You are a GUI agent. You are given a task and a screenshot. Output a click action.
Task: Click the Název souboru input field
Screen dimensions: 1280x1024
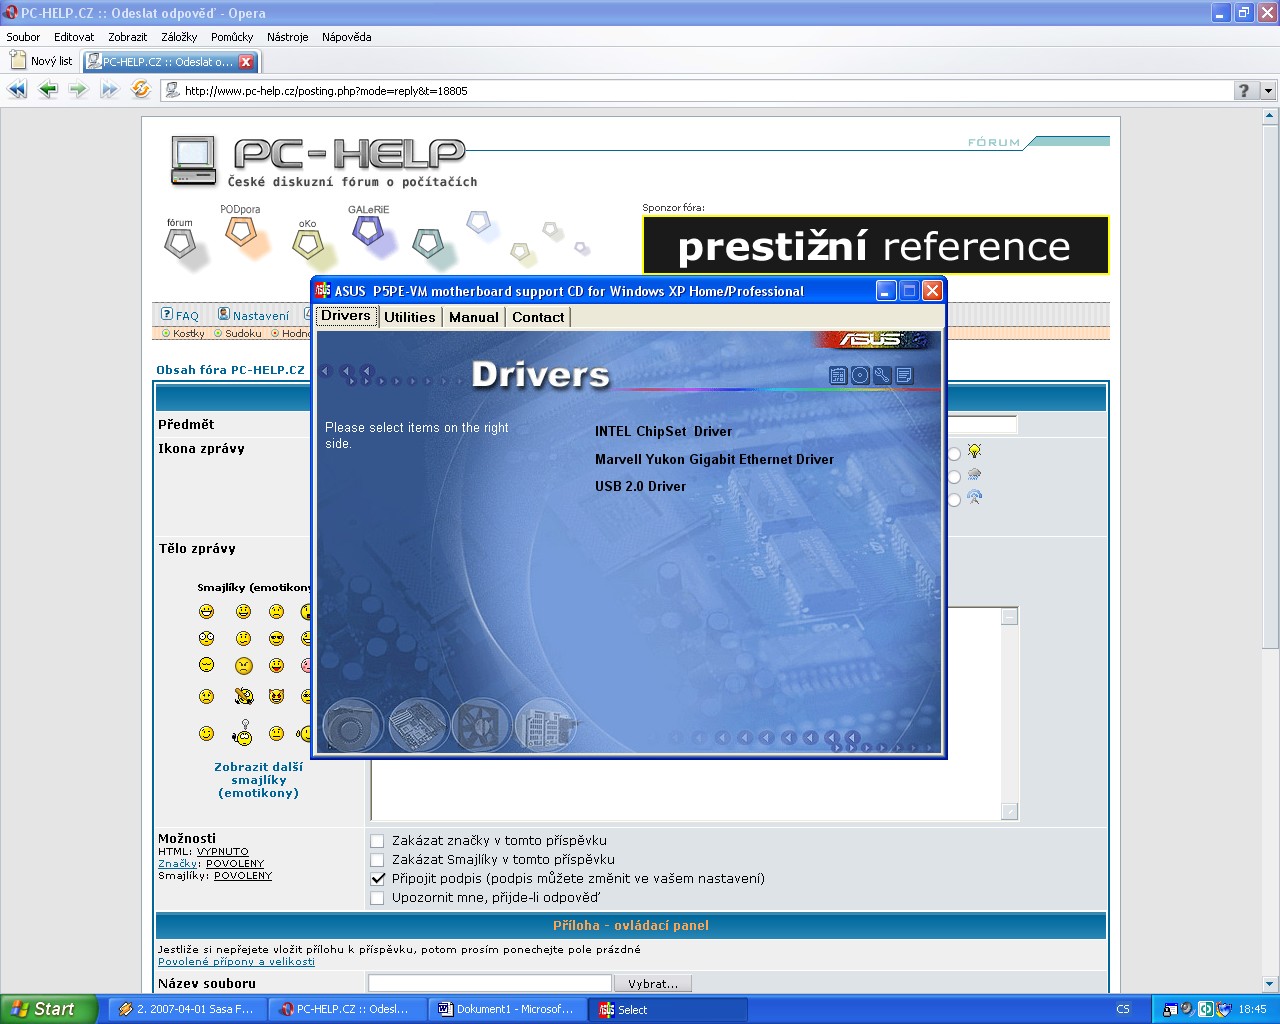(x=490, y=984)
